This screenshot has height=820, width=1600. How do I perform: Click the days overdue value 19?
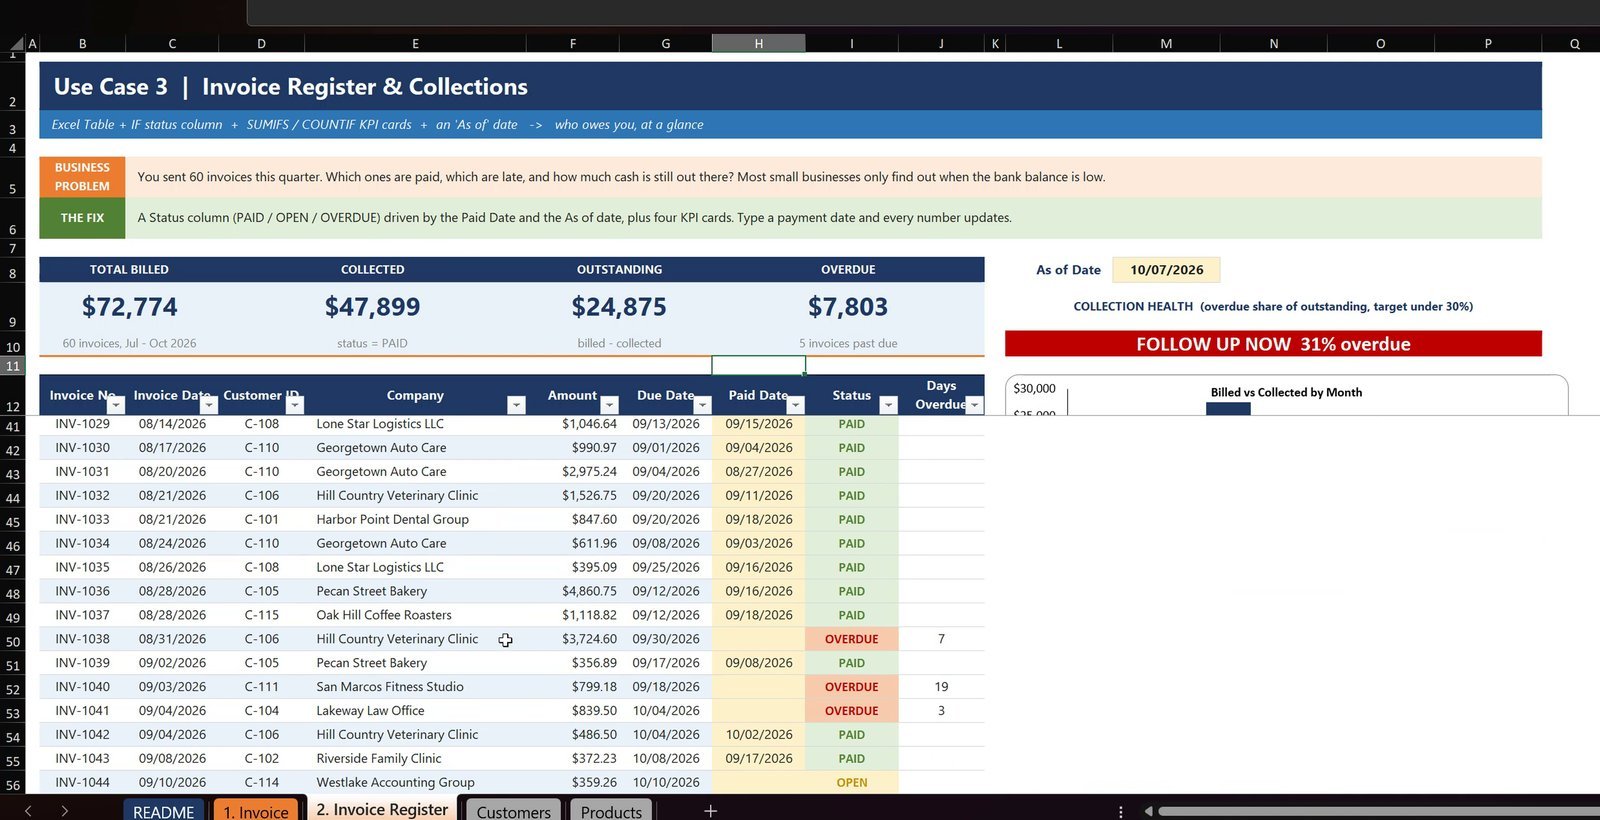pos(941,687)
